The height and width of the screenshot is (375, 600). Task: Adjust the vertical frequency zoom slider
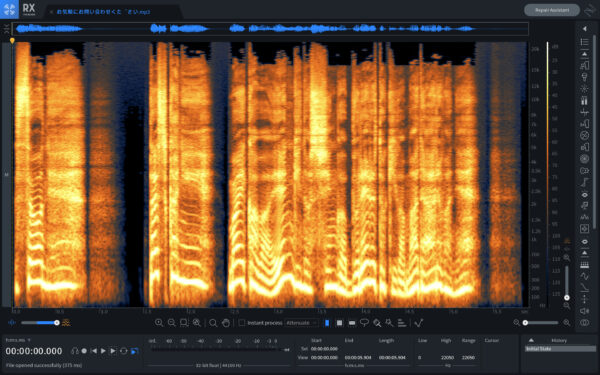[567, 282]
